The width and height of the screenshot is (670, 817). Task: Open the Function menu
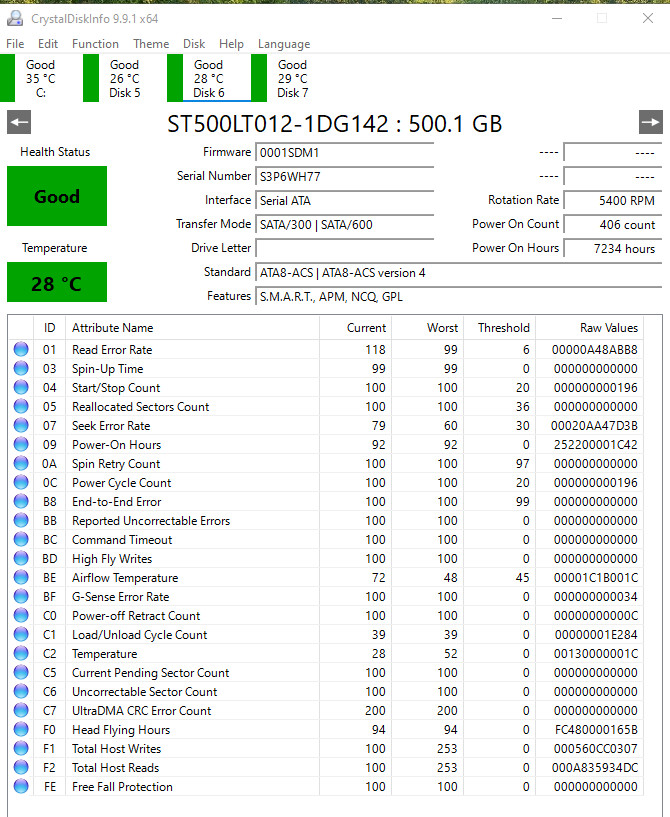click(95, 44)
